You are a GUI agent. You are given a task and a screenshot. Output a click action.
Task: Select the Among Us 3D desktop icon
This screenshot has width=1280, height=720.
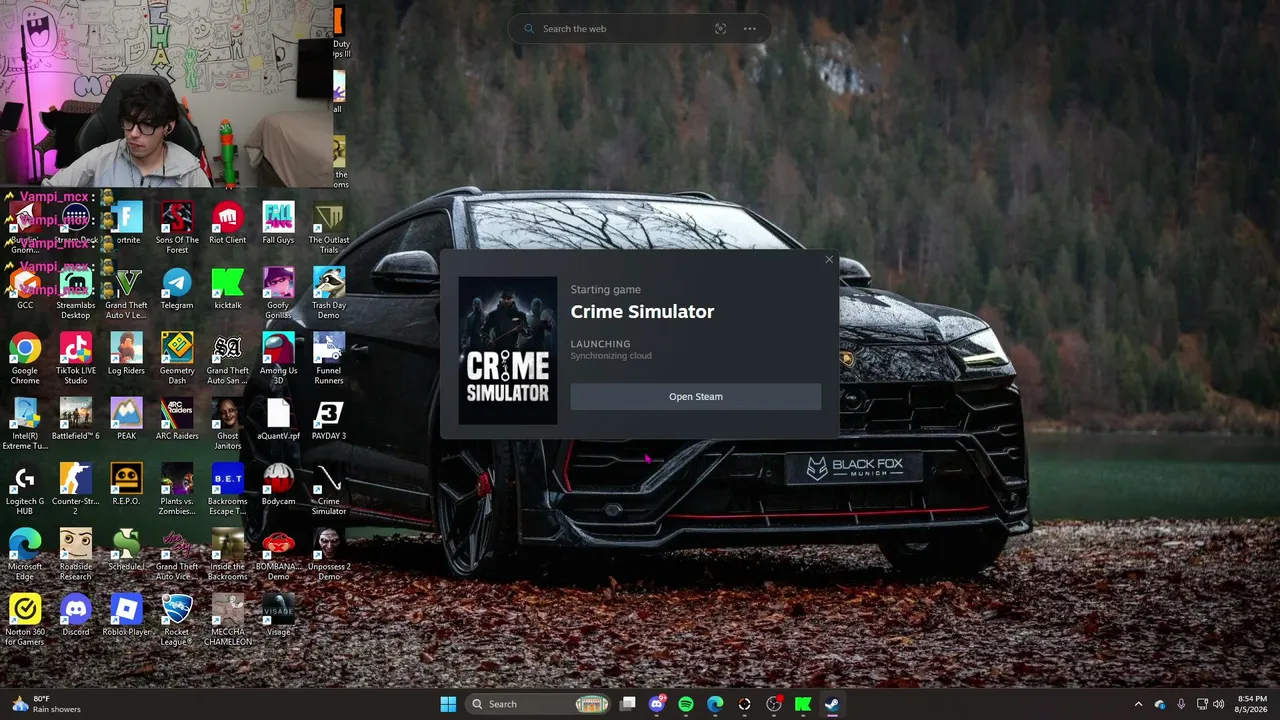coord(278,359)
